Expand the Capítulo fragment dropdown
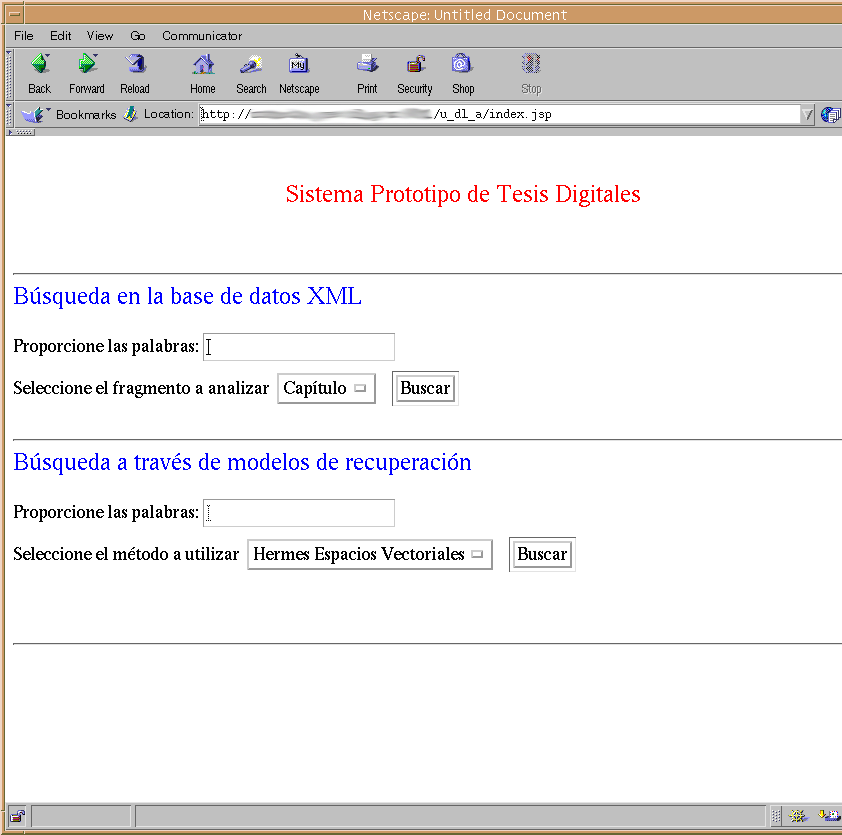This screenshot has width=842, height=835. [x=326, y=388]
